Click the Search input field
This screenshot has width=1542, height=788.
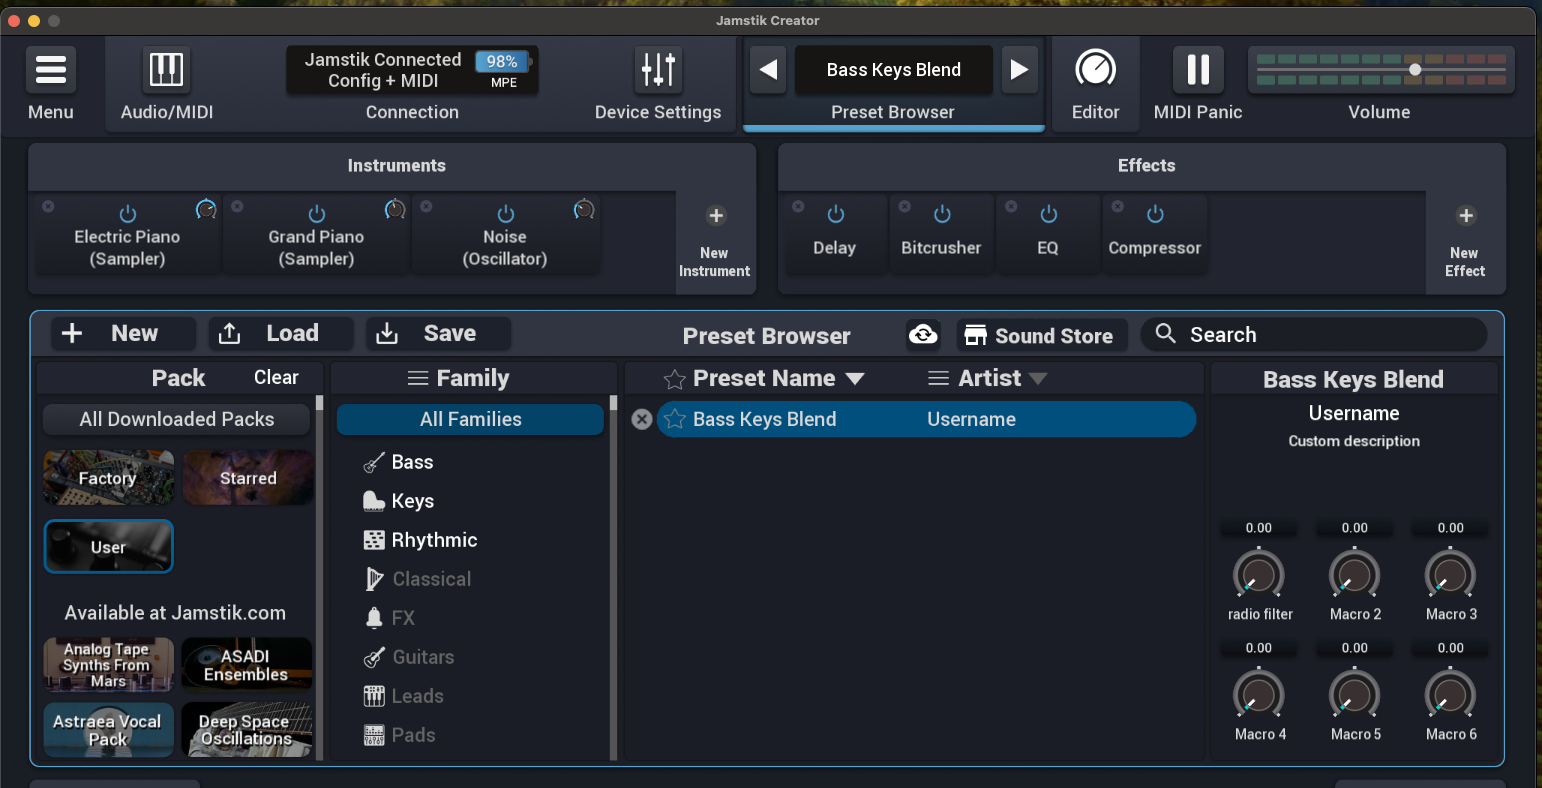click(x=1314, y=334)
